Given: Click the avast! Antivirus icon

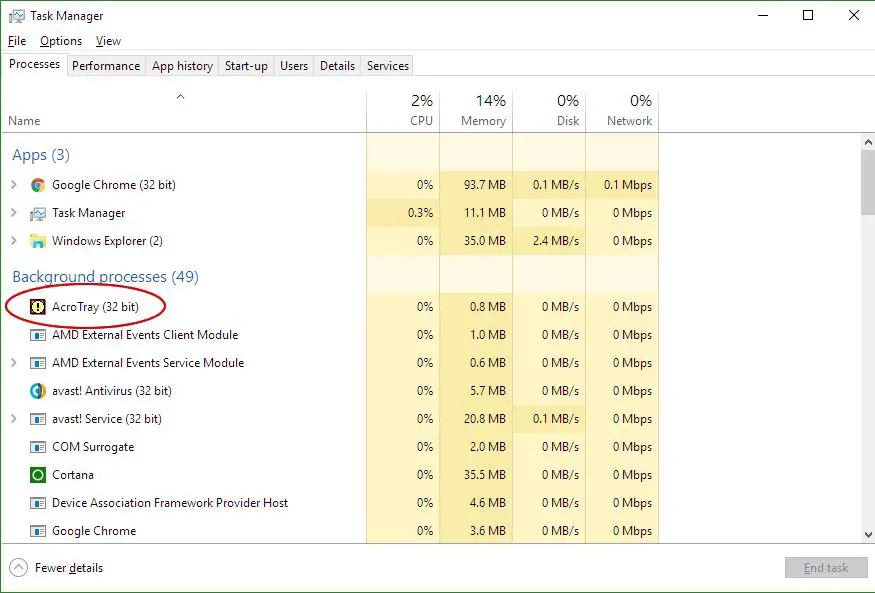Looking at the screenshot, I should pyautogui.click(x=37, y=390).
